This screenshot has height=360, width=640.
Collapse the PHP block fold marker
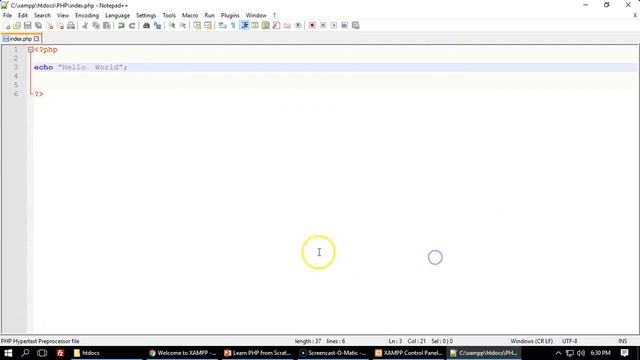[x=31, y=49]
